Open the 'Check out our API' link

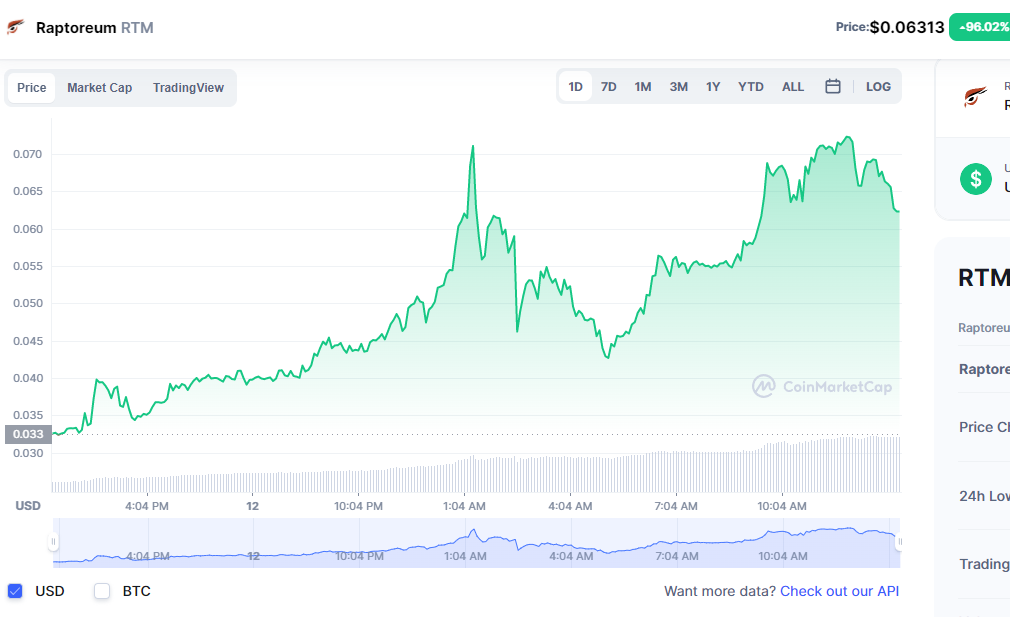(x=839, y=591)
